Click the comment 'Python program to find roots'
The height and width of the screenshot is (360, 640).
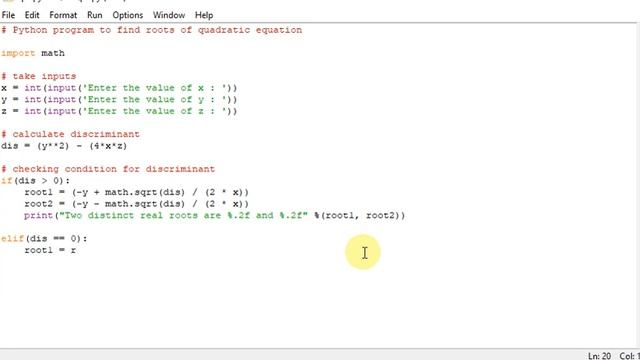click(151, 30)
